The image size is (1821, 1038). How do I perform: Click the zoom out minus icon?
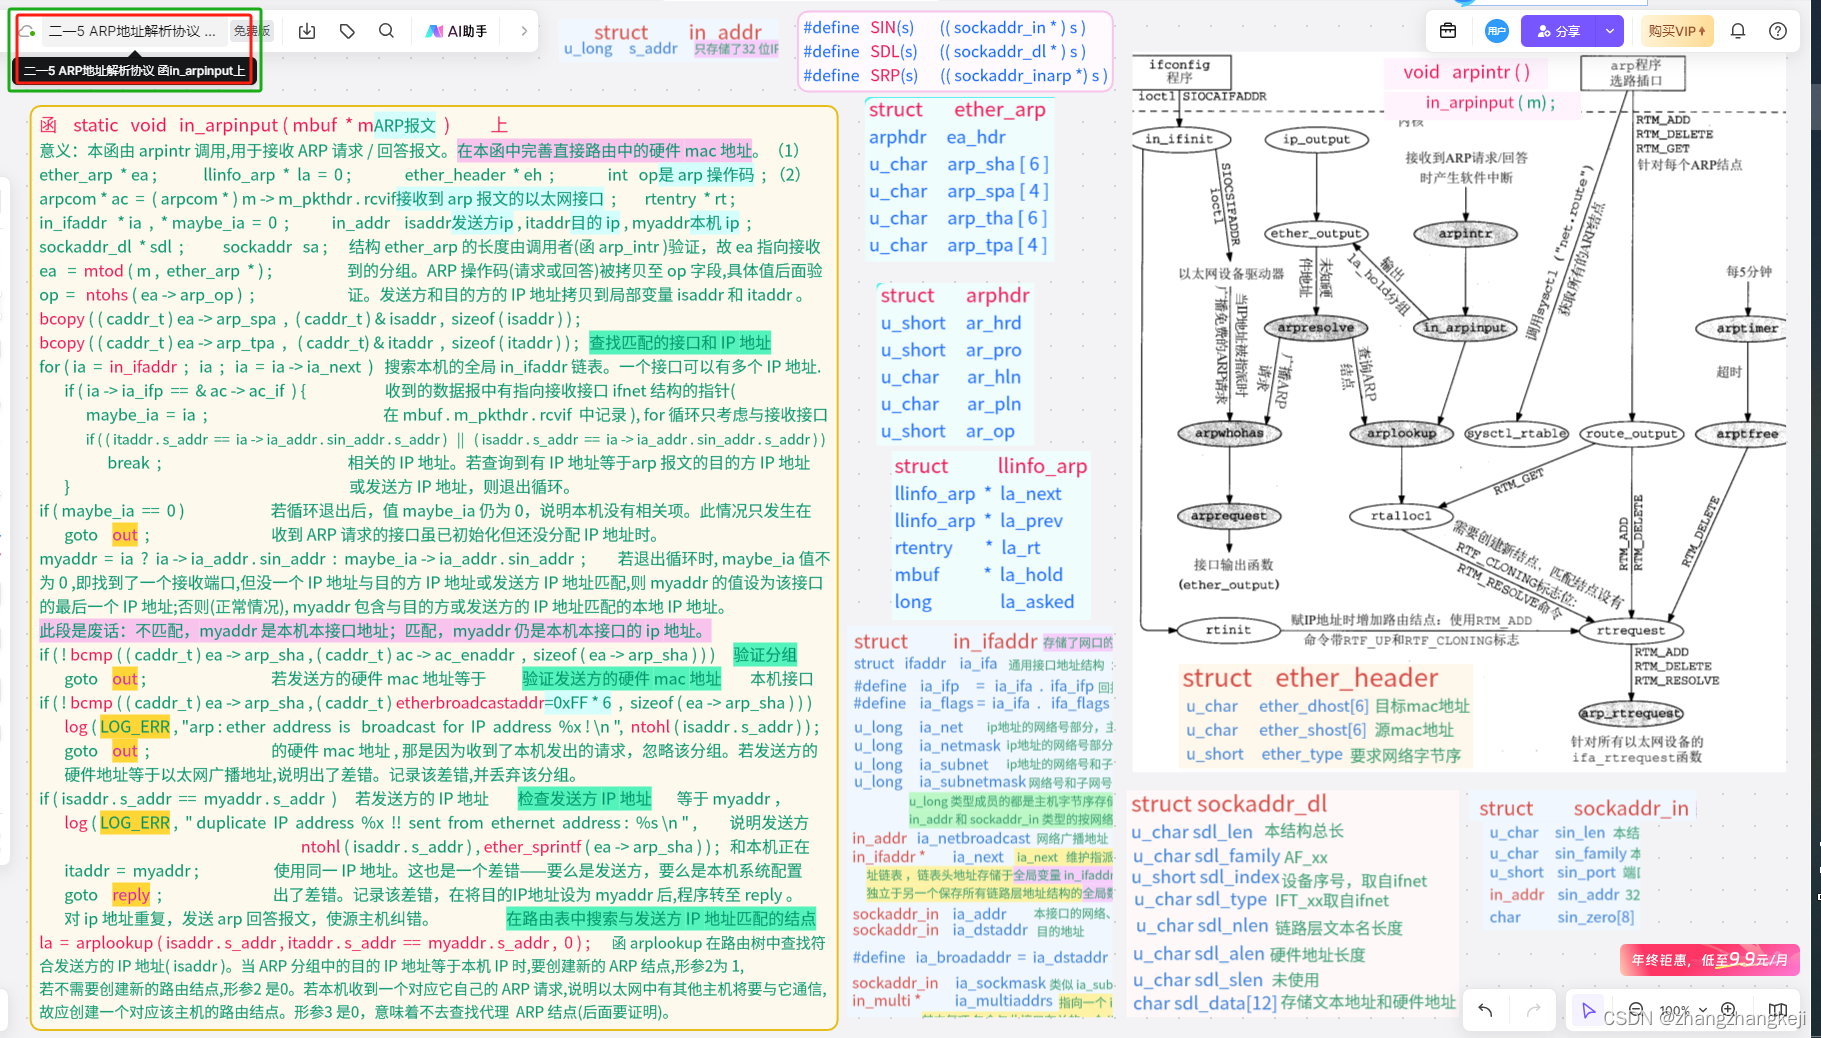coord(1636,1010)
